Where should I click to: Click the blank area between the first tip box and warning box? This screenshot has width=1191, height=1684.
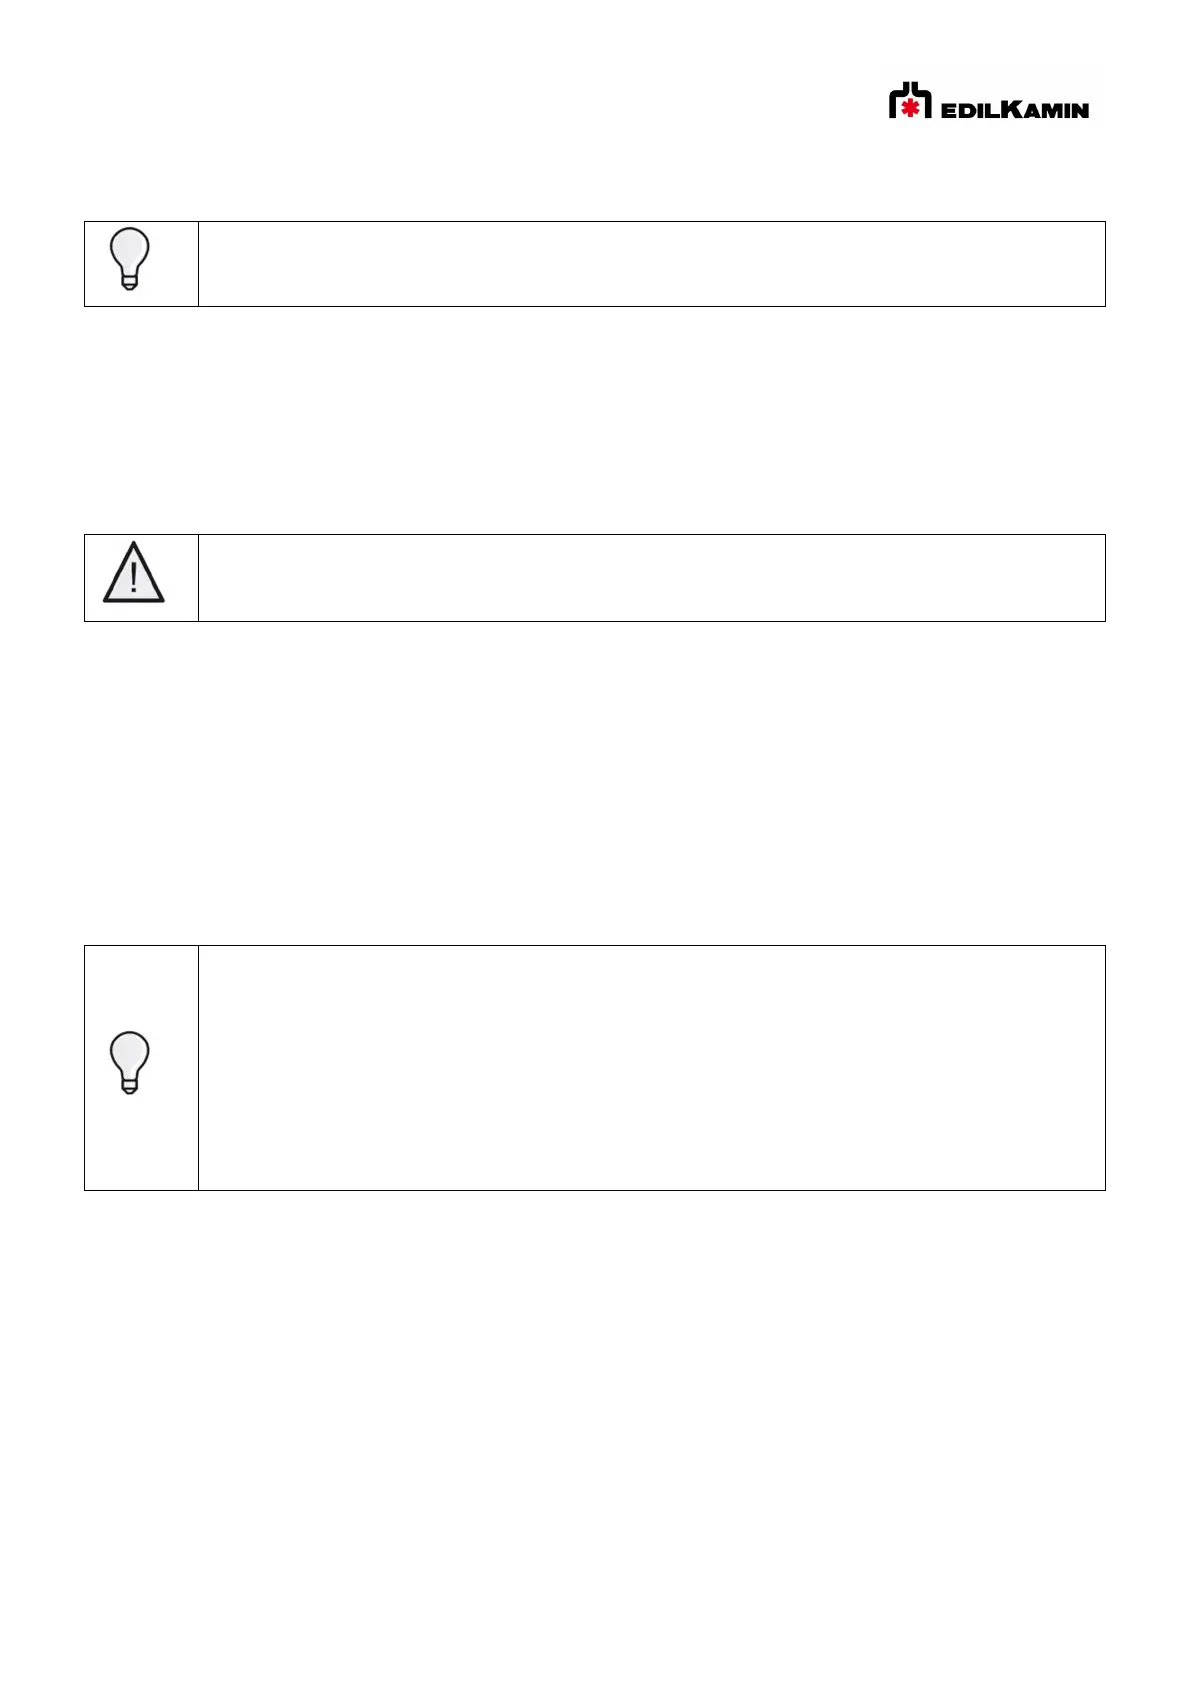(595, 420)
